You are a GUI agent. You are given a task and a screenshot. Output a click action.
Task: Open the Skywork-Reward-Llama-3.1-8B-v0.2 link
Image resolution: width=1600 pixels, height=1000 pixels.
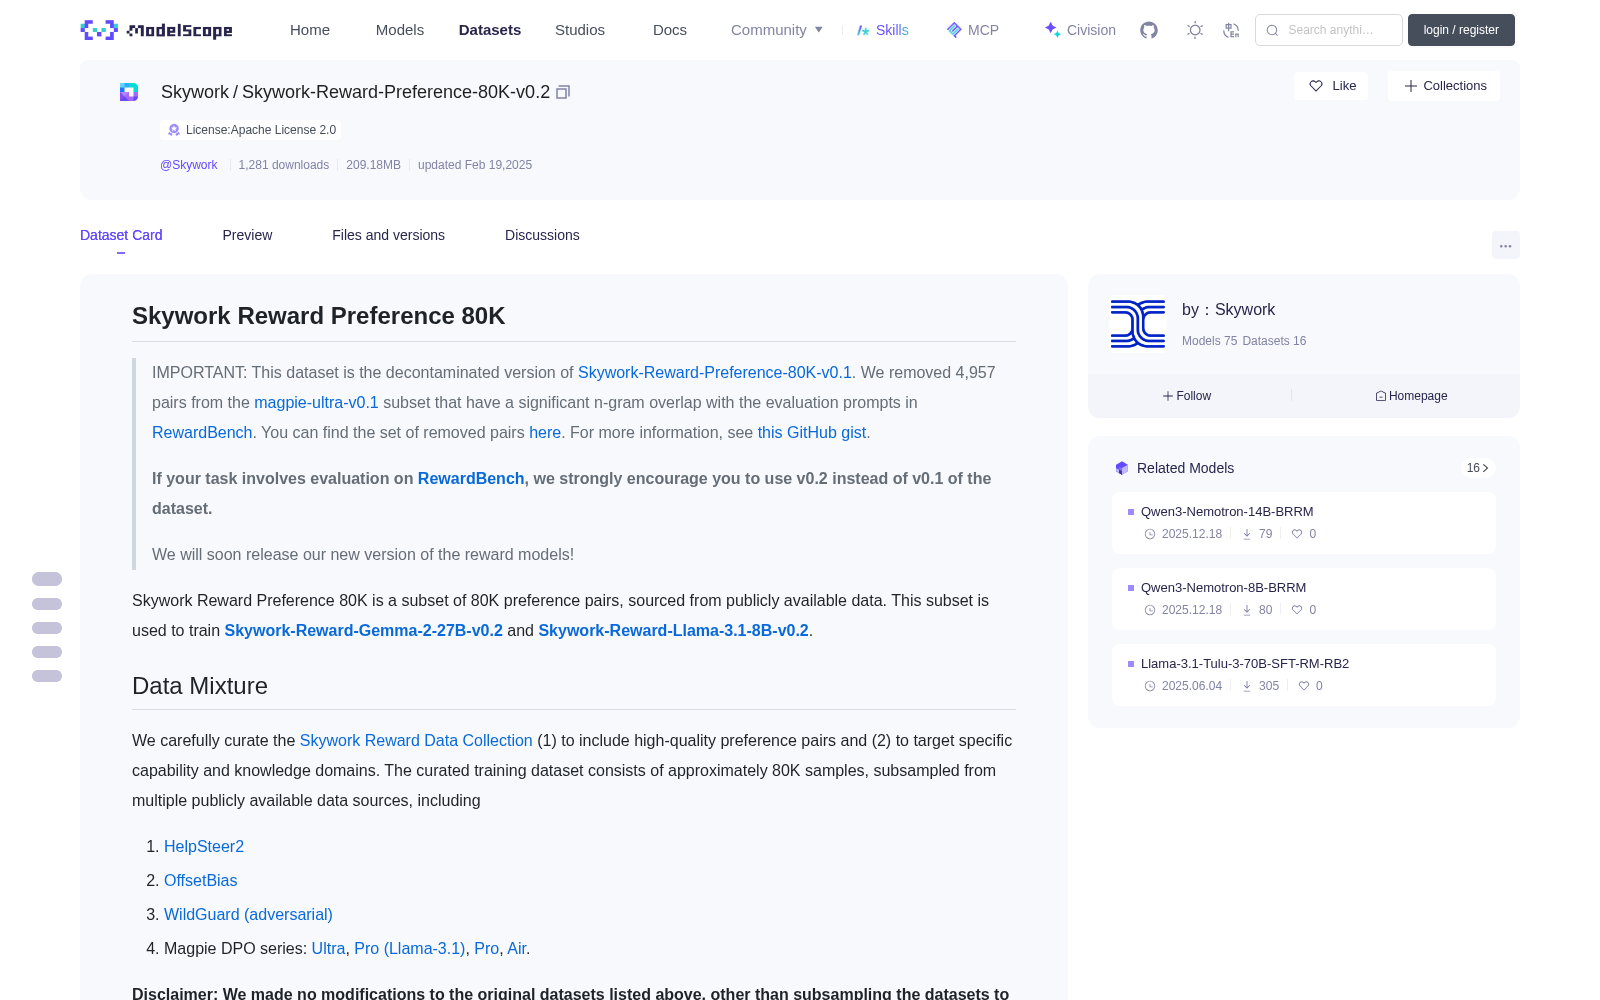[673, 630]
